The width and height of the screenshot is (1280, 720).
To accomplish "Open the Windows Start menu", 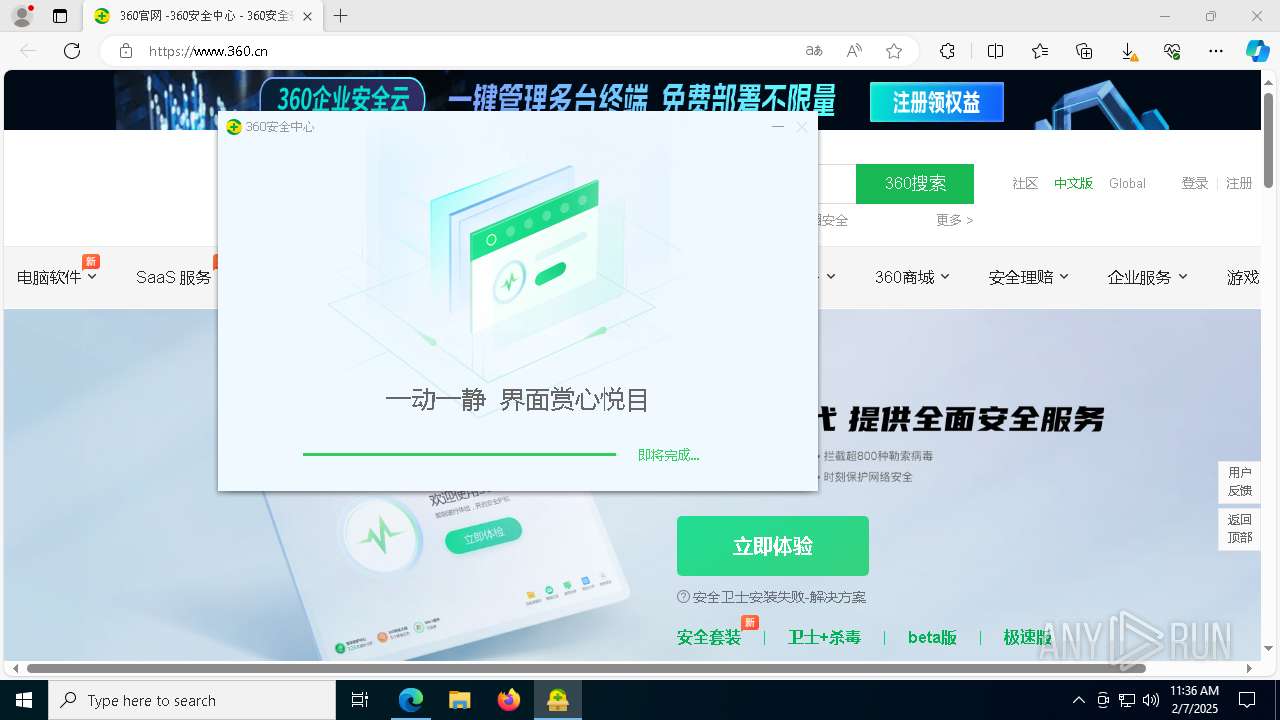I will [24, 700].
